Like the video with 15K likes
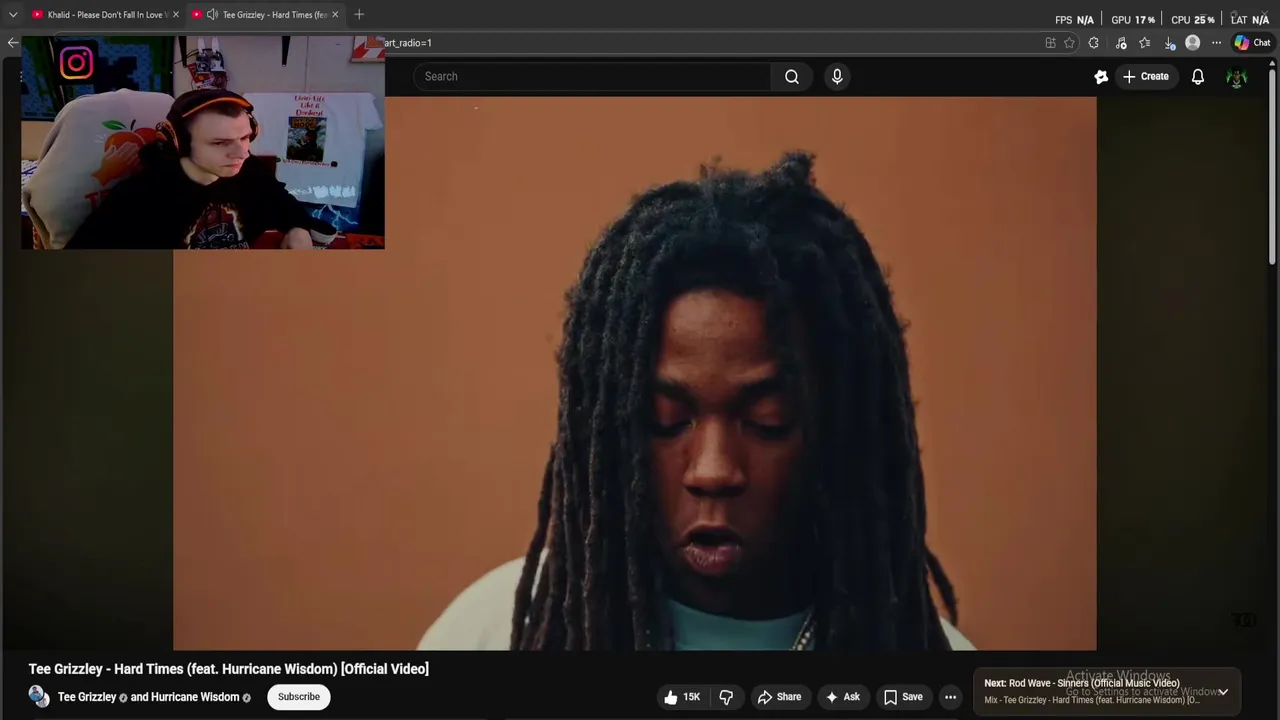The image size is (1280, 720). 682,697
